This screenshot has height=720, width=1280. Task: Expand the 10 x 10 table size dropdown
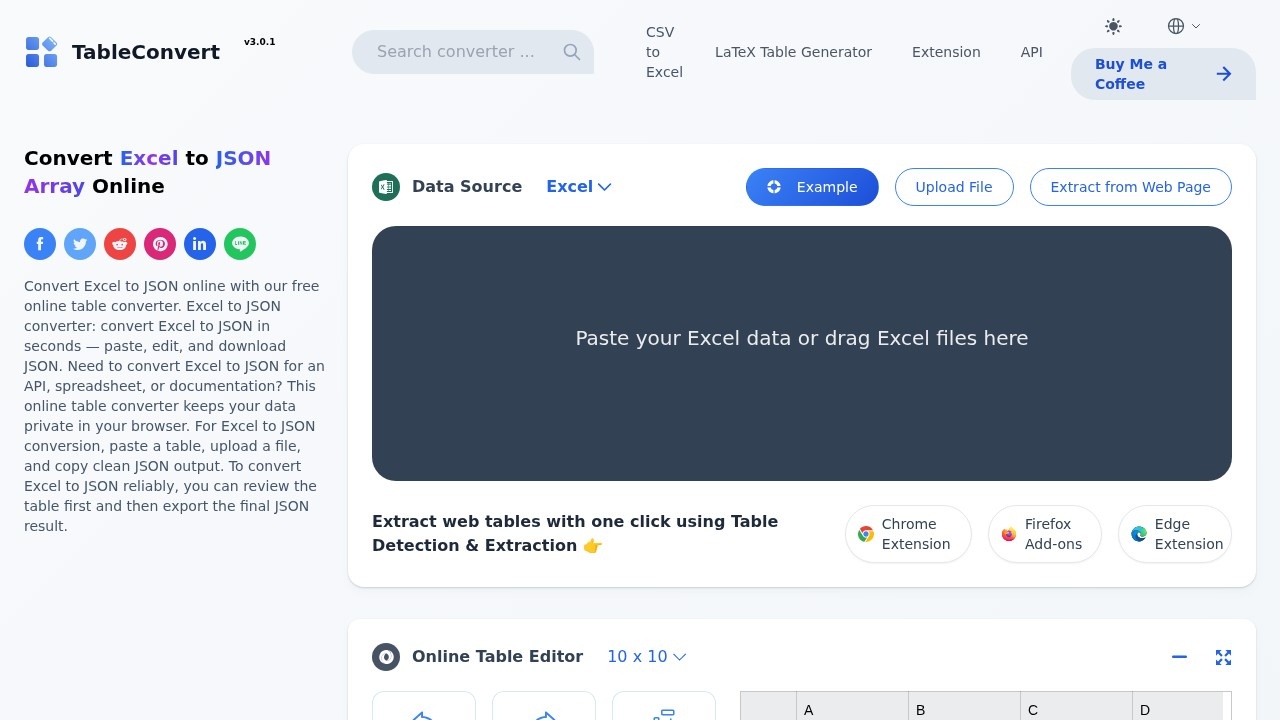click(646, 656)
